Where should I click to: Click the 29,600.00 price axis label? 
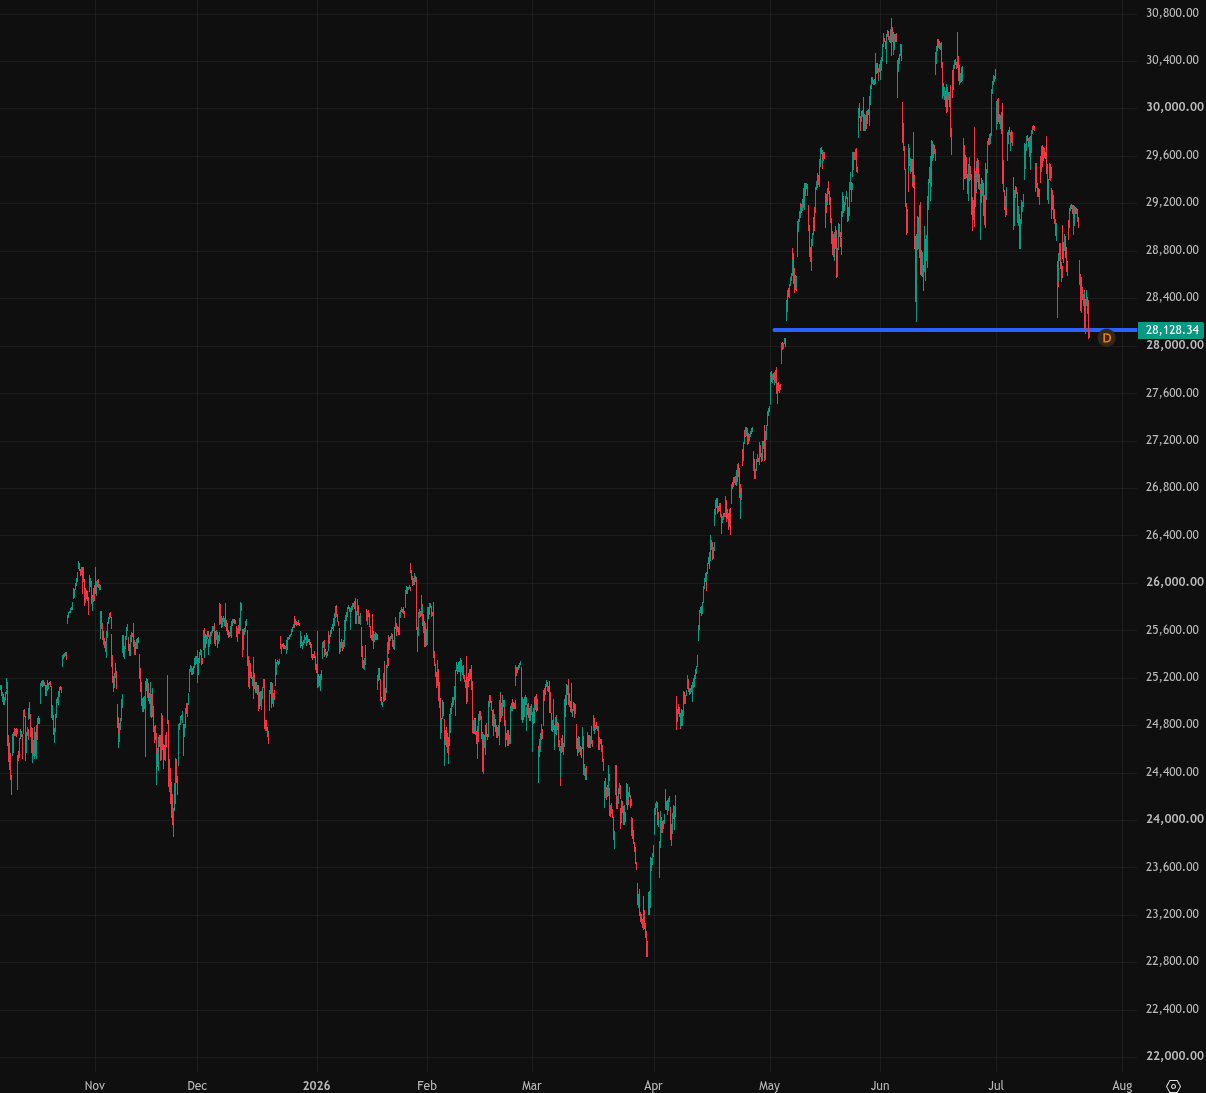[x=1172, y=155]
